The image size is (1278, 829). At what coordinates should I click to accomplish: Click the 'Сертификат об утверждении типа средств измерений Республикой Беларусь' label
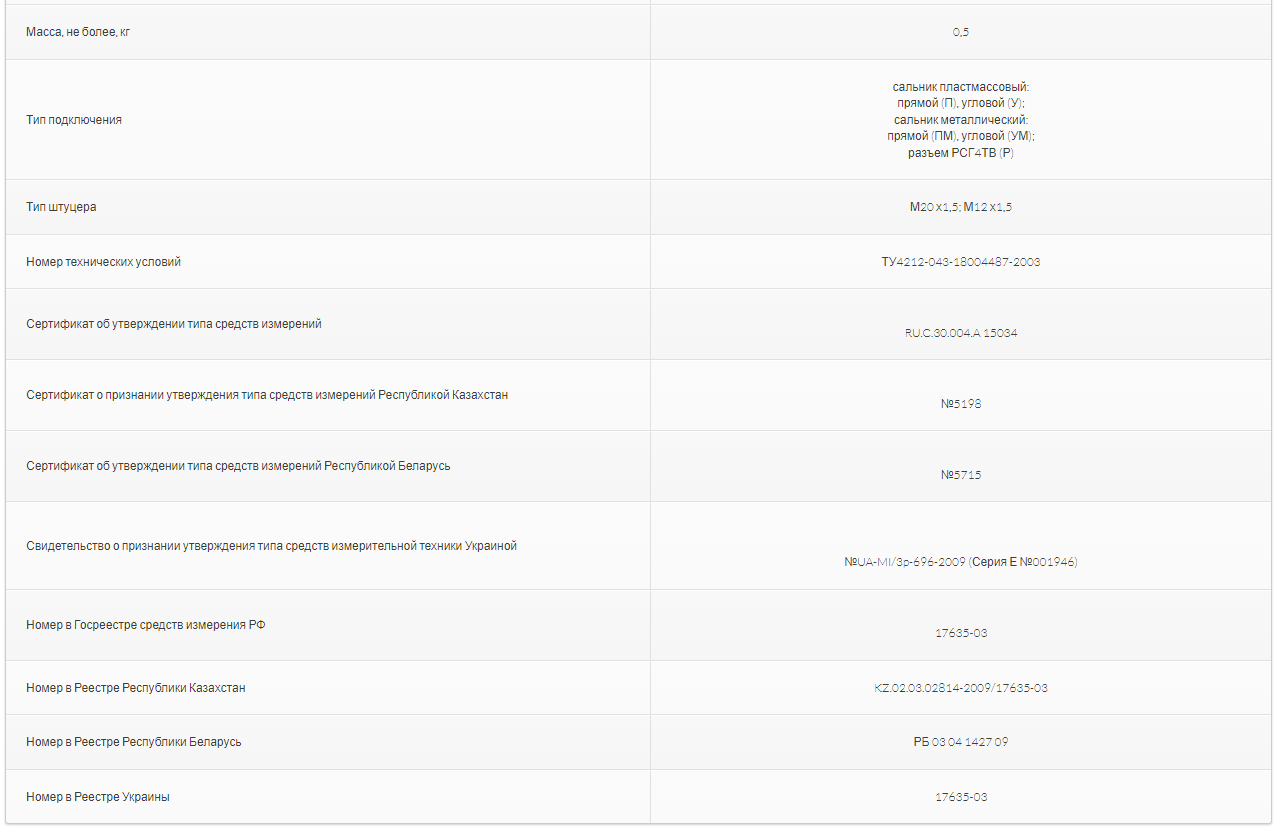238,466
